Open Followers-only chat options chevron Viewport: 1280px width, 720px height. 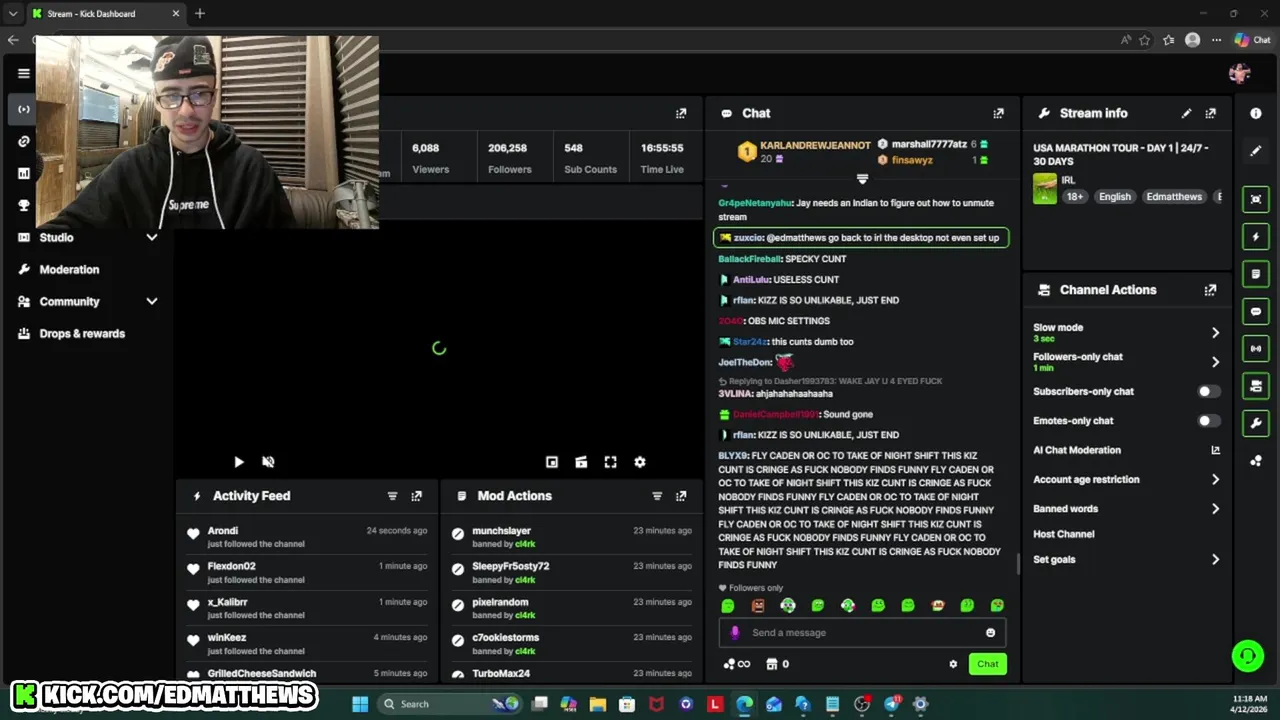pos(1216,361)
